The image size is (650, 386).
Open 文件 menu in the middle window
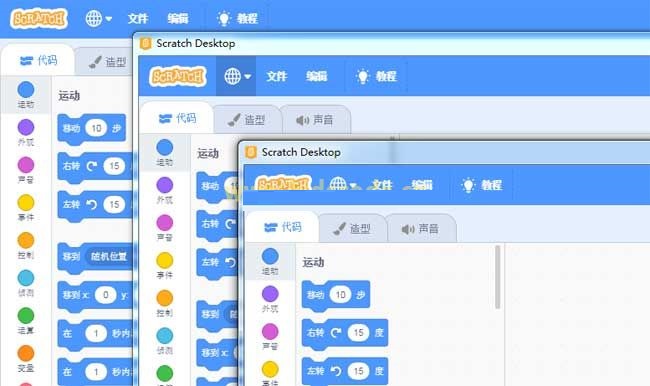pyautogui.click(x=276, y=76)
